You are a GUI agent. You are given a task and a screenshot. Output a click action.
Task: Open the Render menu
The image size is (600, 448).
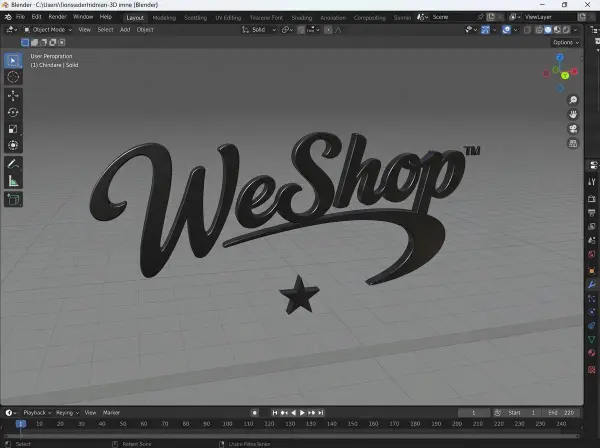click(57, 17)
